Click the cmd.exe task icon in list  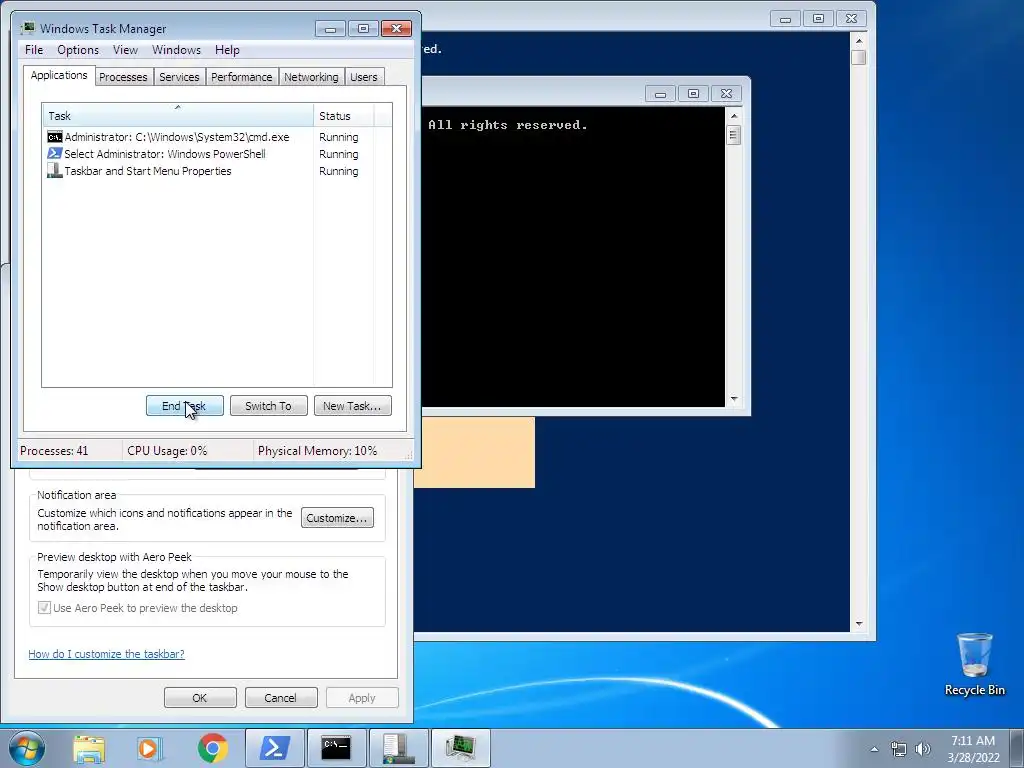point(55,137)
